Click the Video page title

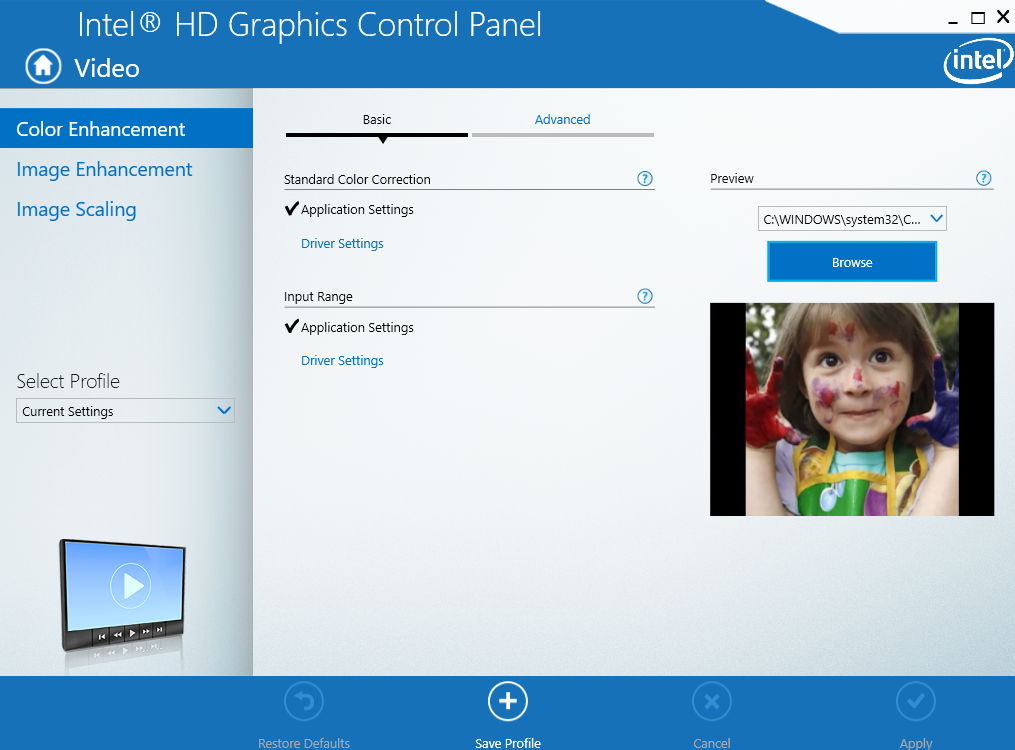click(x=107, y=68)
